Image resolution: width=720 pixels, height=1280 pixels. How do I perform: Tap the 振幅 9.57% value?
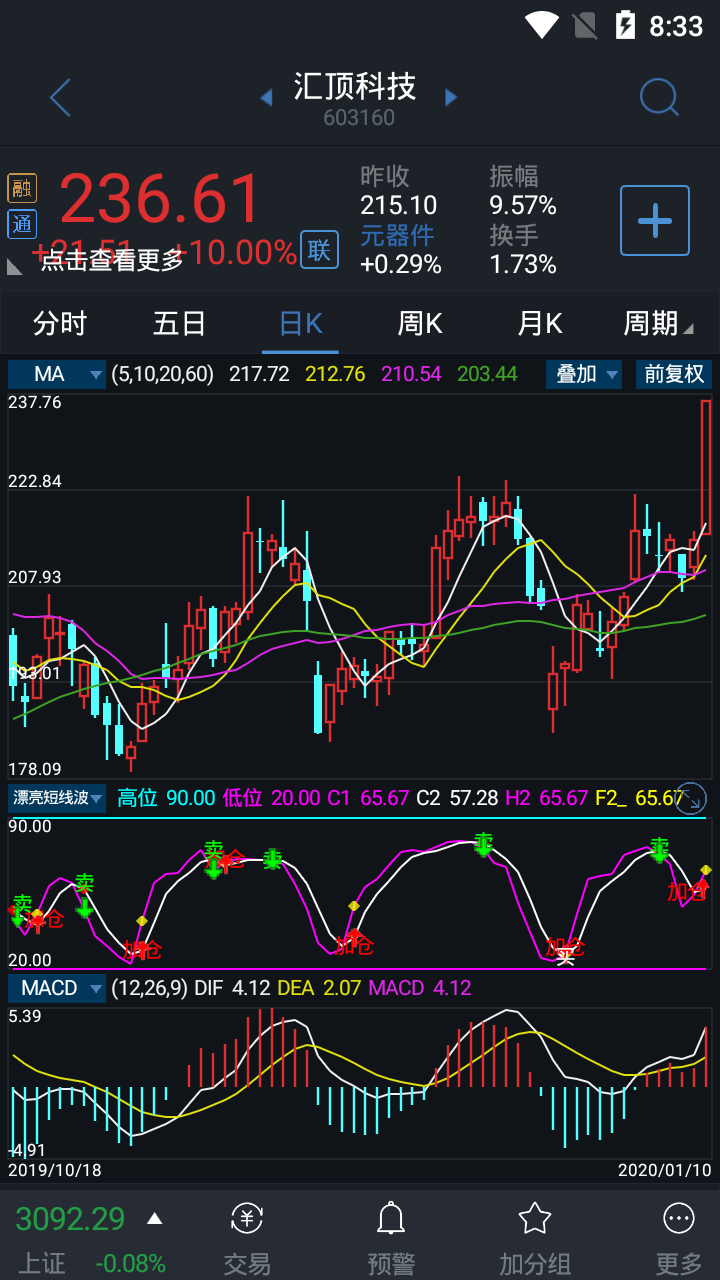(x=523, y=205)
